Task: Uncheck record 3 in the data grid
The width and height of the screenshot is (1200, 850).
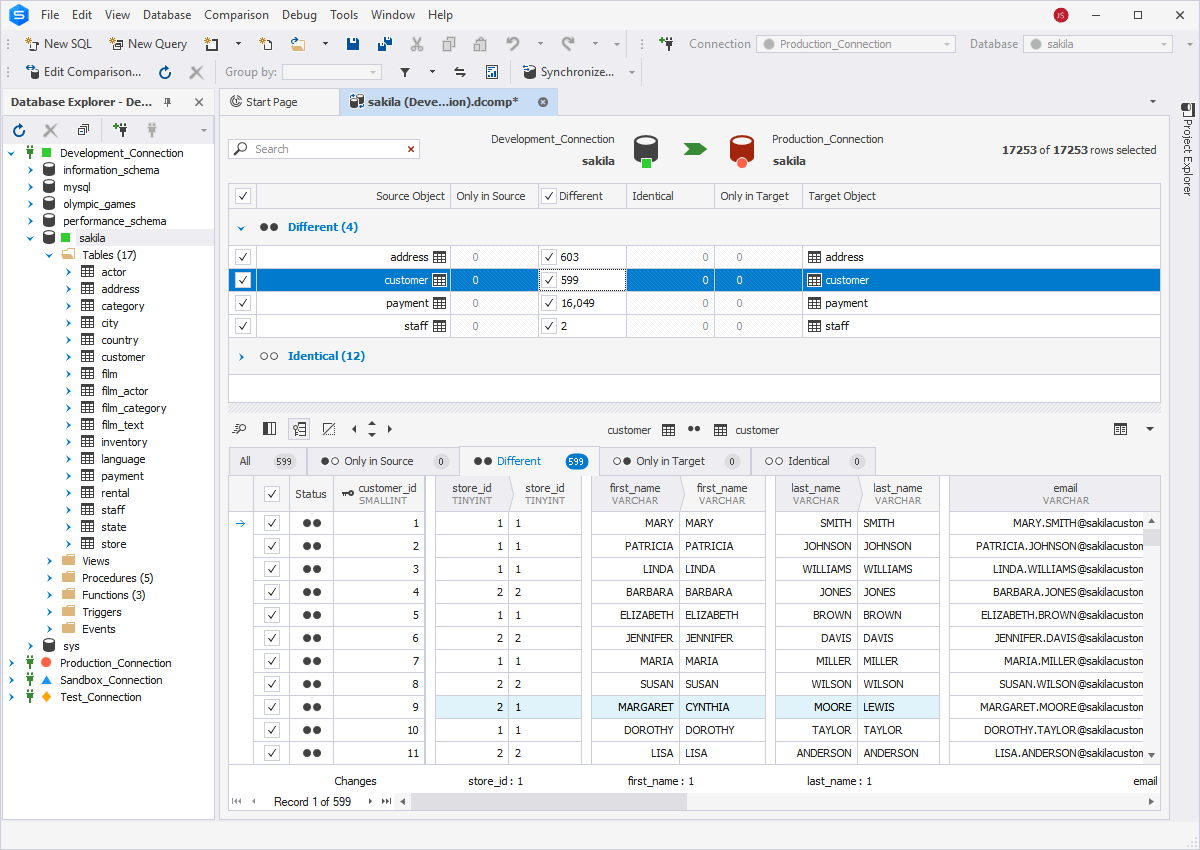Action: pos(271,568)
